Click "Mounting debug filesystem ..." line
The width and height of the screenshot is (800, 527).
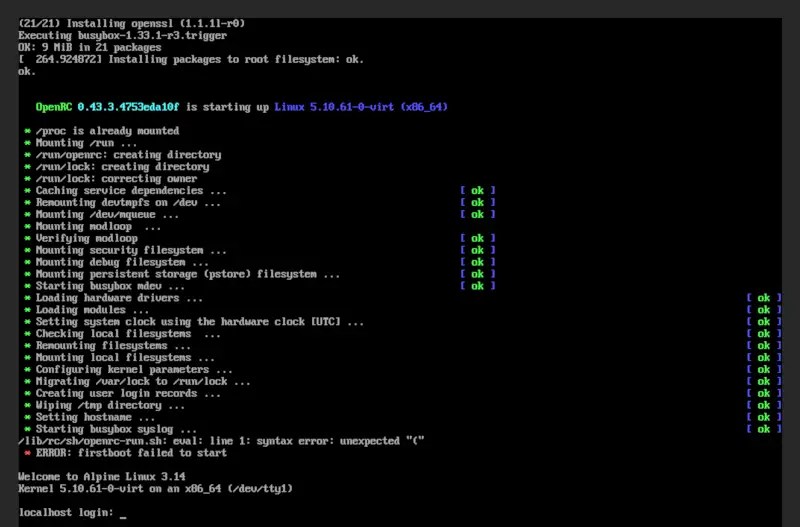click(122, 262)
